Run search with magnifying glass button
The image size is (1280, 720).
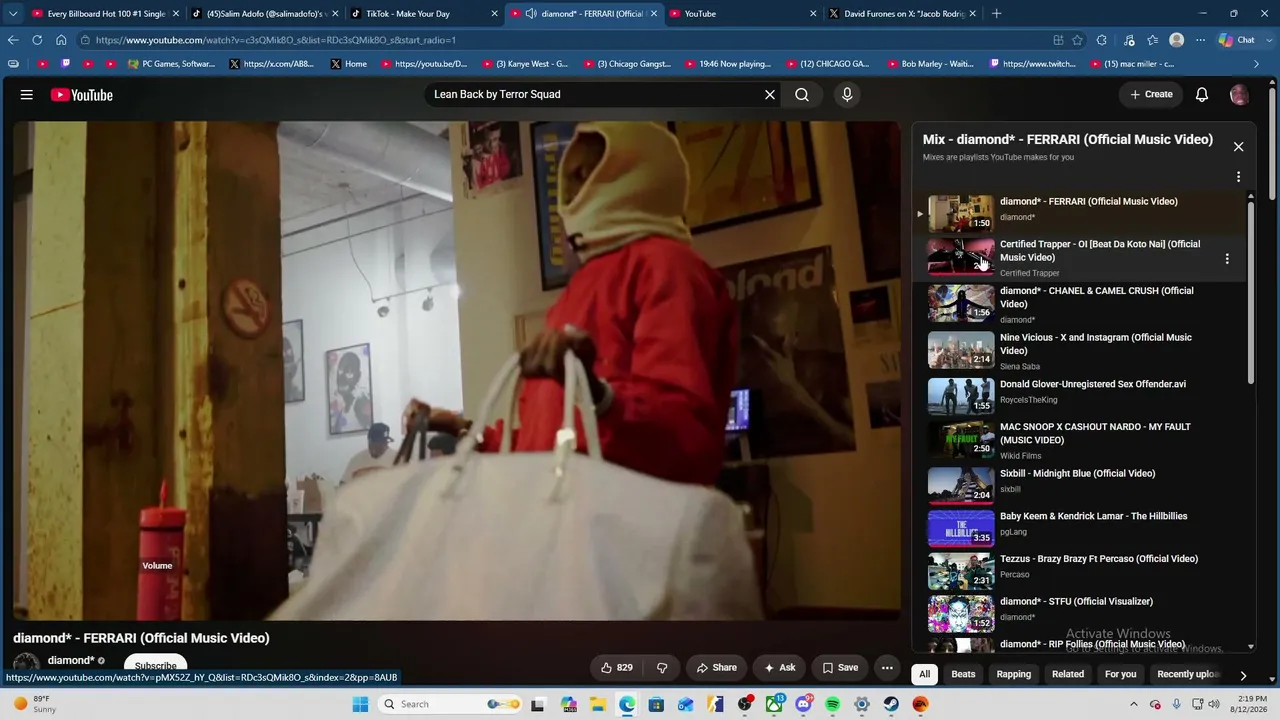point(802,95)
